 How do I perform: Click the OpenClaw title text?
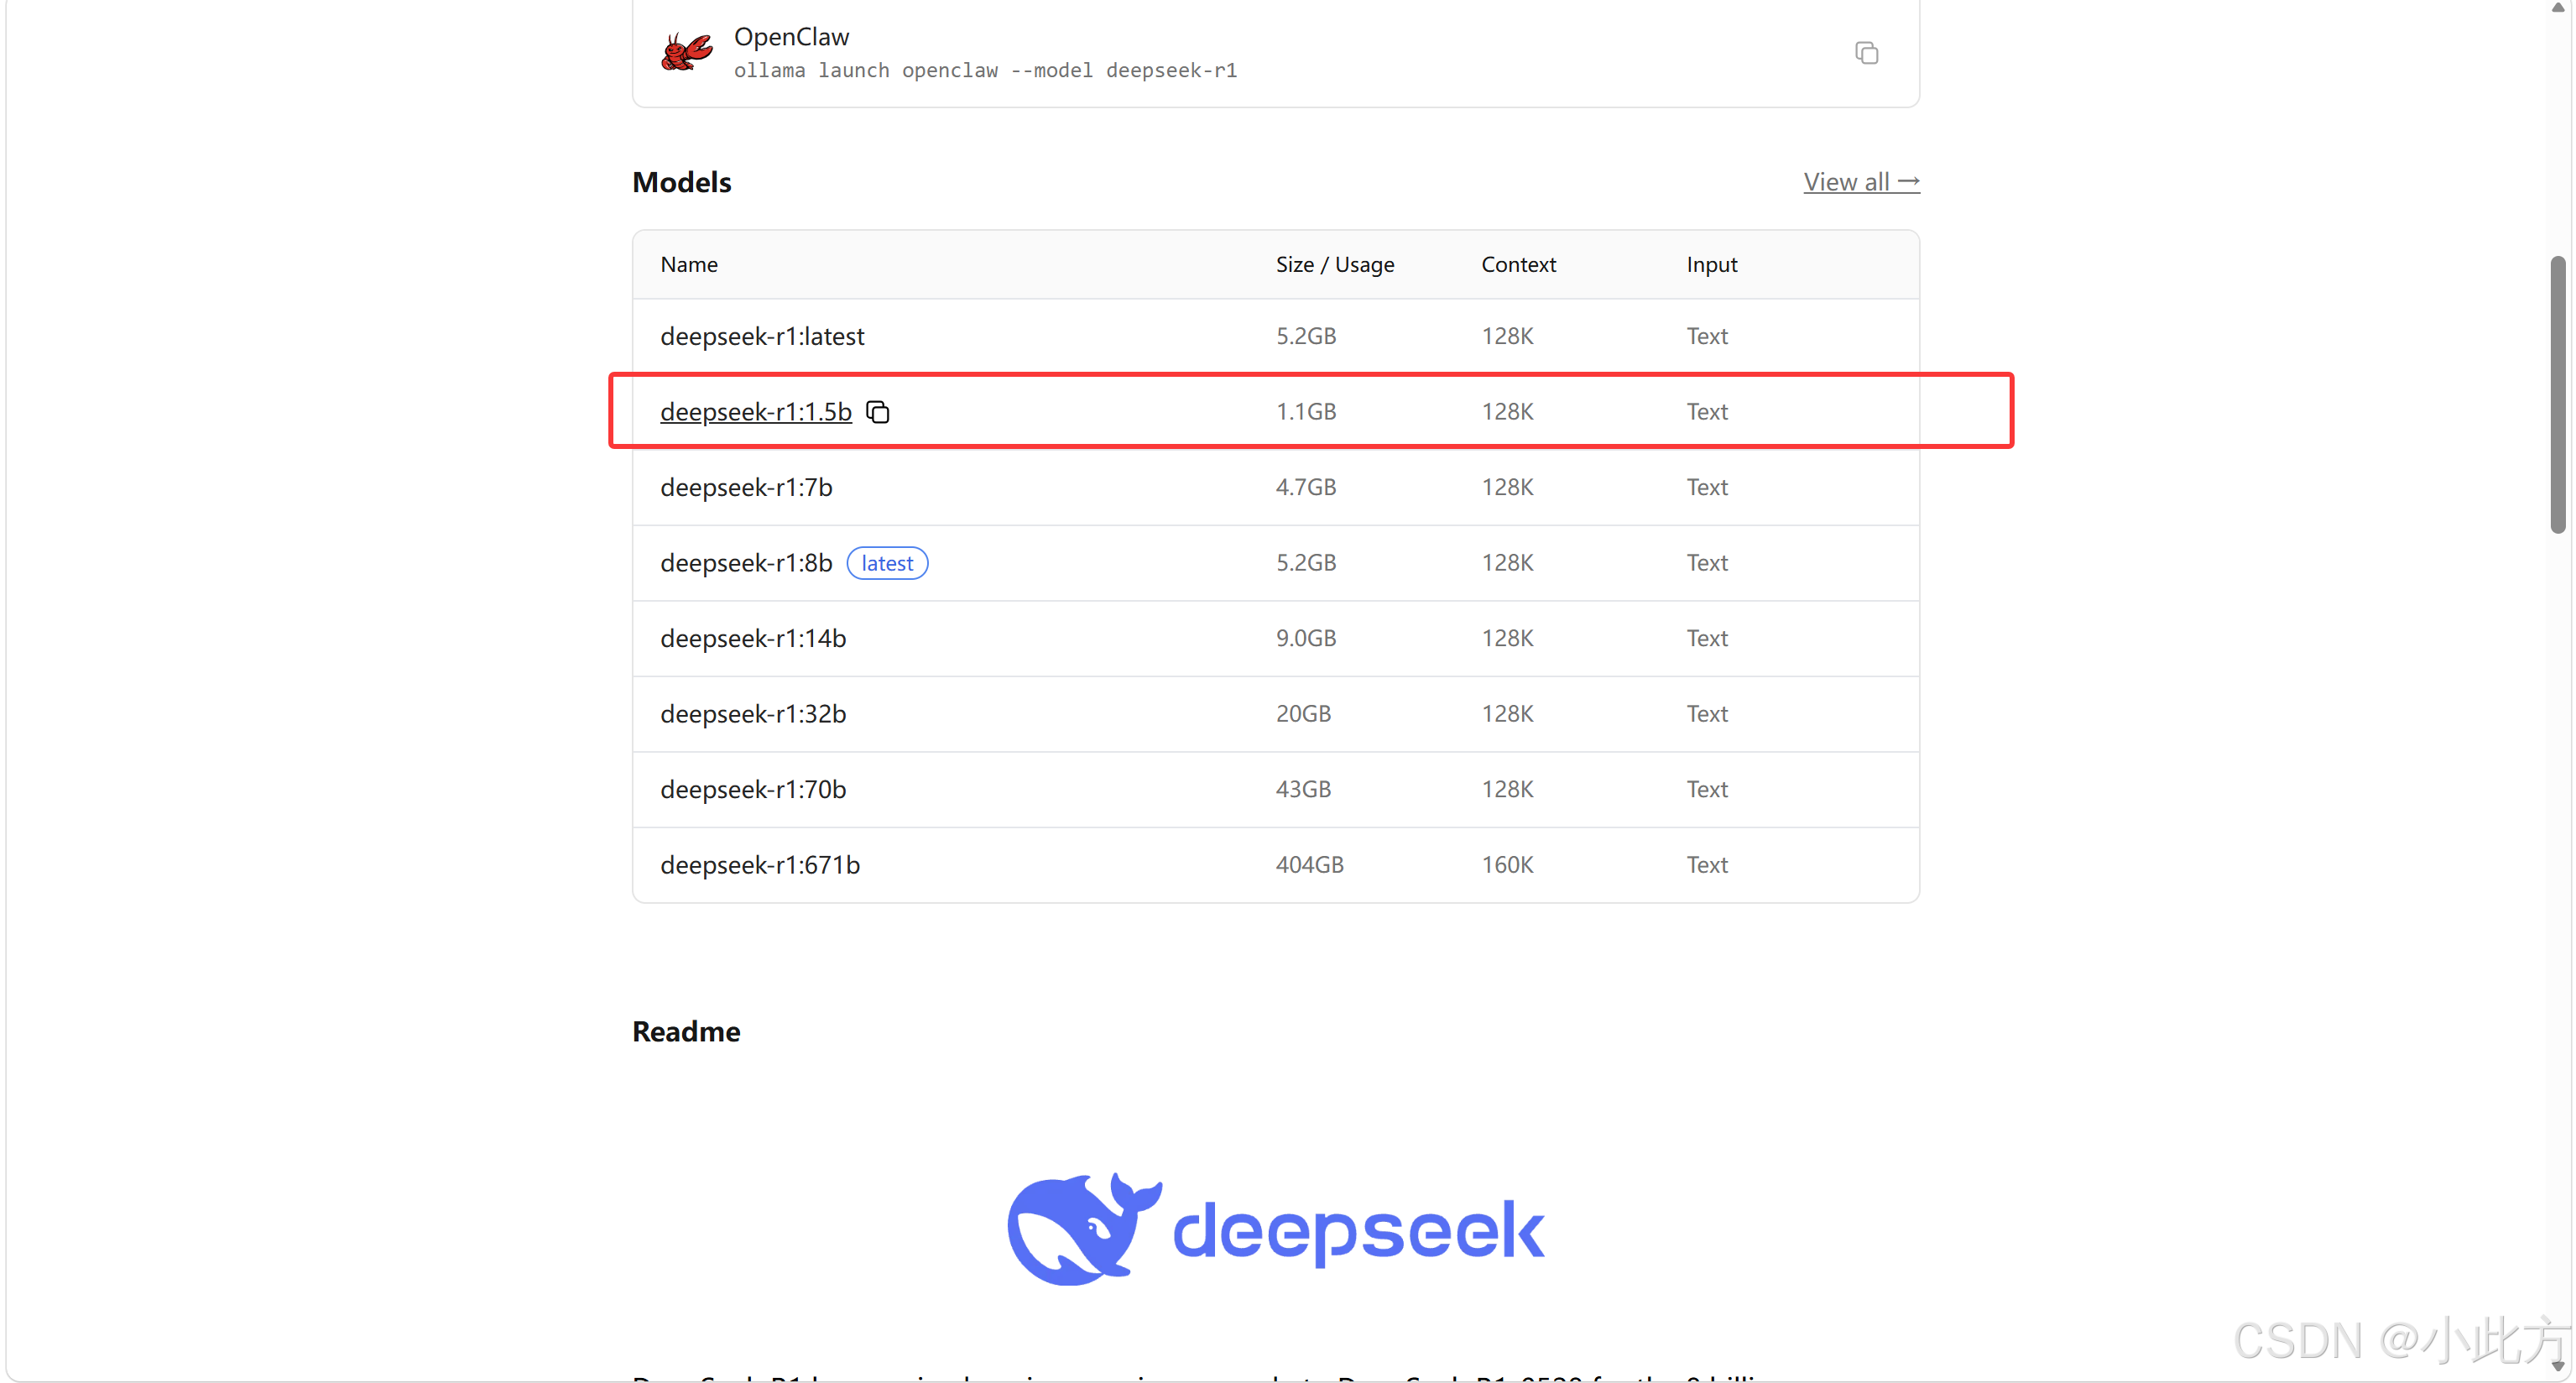791,37
